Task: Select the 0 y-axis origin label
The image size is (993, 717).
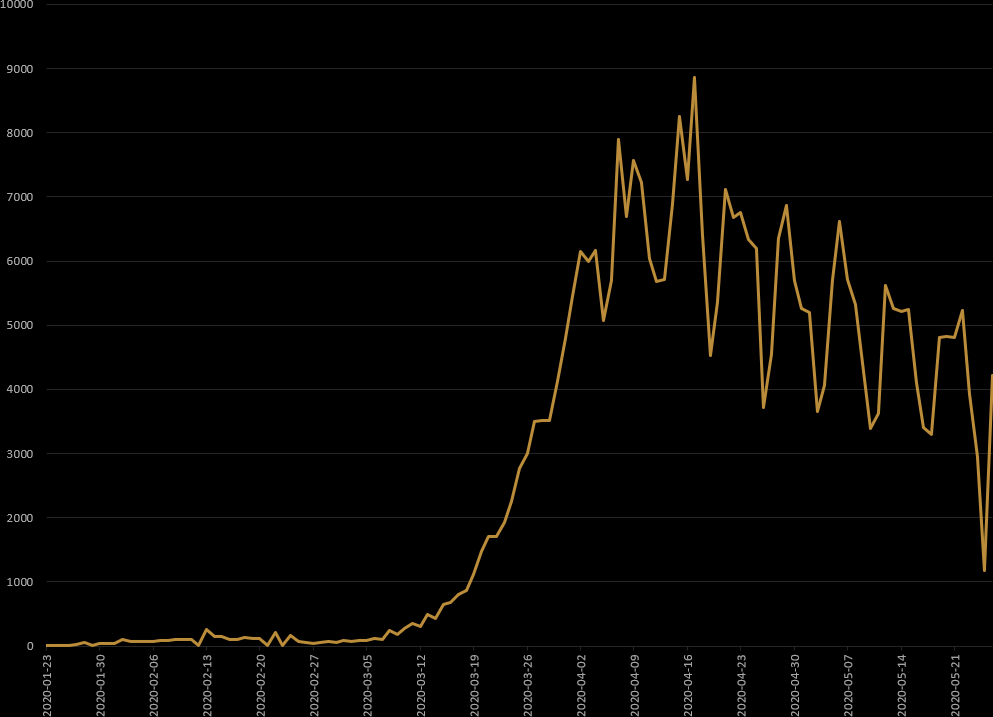Action: coord(30,646)
